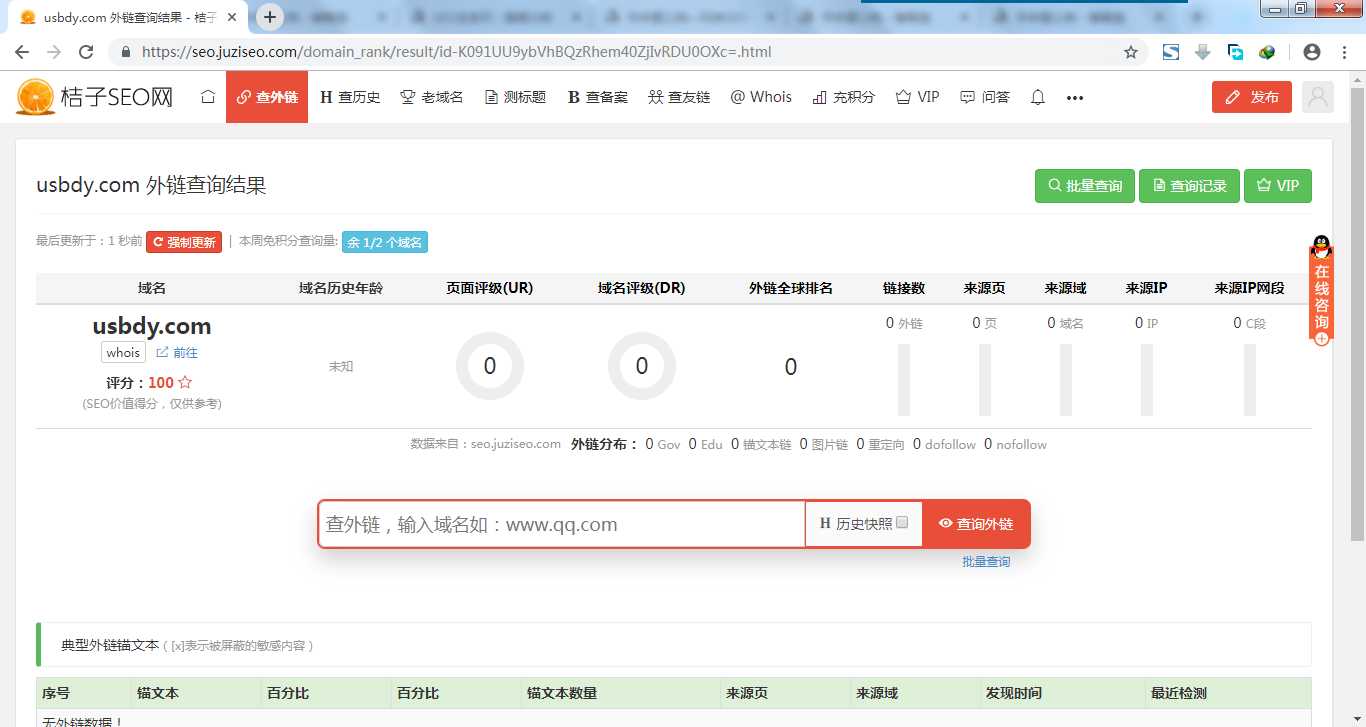
Task: Open the VIP item in the navbar
Action: pyautogui.click(x=918, y=97)
